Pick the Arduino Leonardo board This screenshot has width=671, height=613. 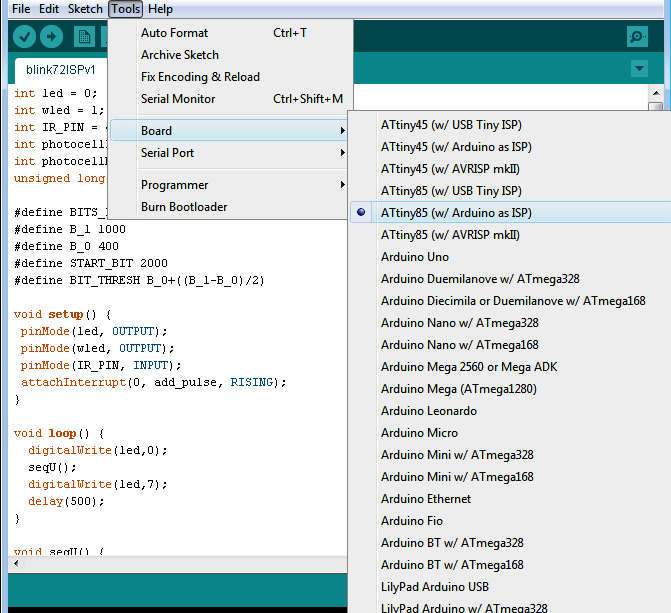click(x=511, y=411)
